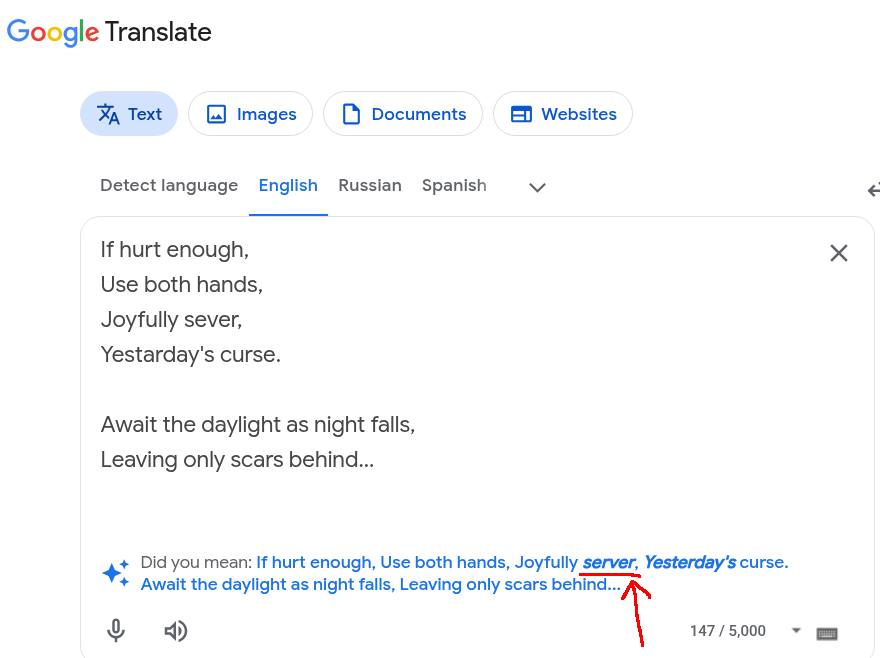Click the speaker listen icon
Screen dimensions: 880x658
tap(176, 631)
